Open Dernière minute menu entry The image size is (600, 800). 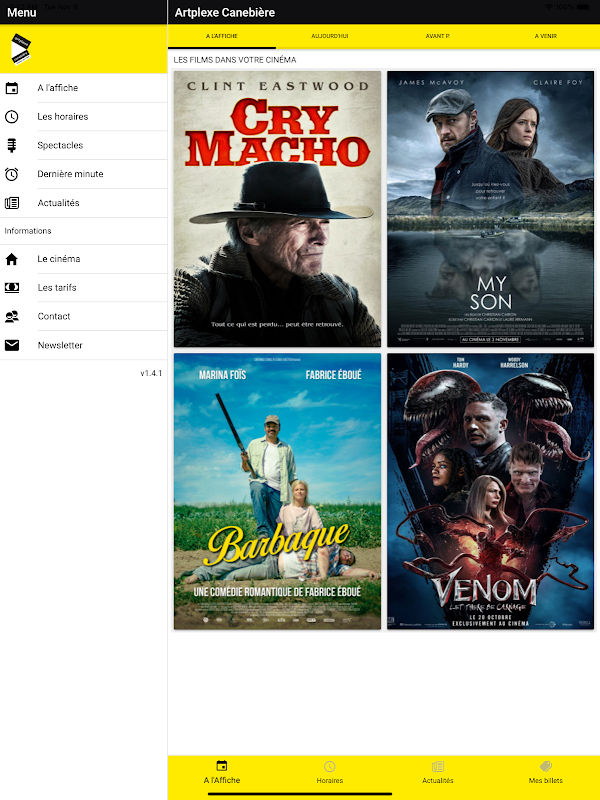[84, 174]
